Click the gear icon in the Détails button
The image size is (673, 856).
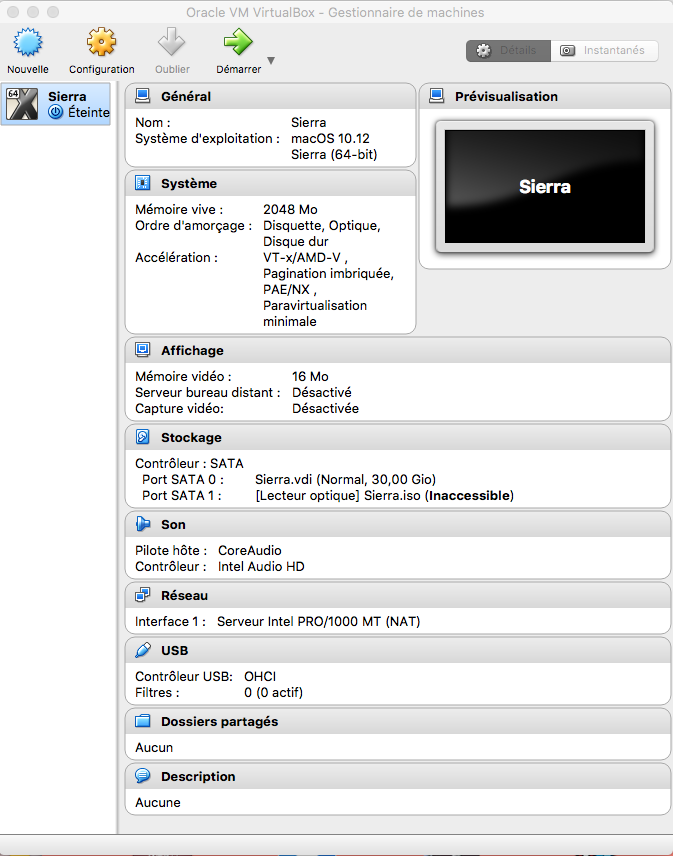pos(483,51)
